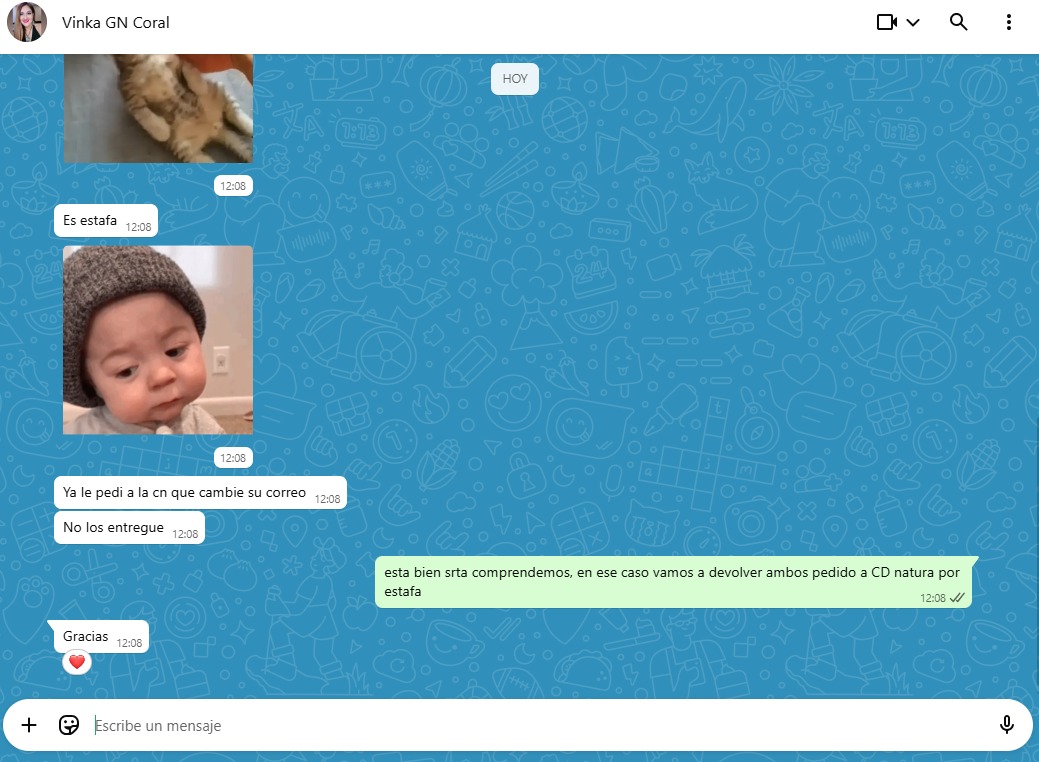Click the "Gracias" message bubble
The image size is (1039, 762).
pyautogui.click(x=87, y=637)
